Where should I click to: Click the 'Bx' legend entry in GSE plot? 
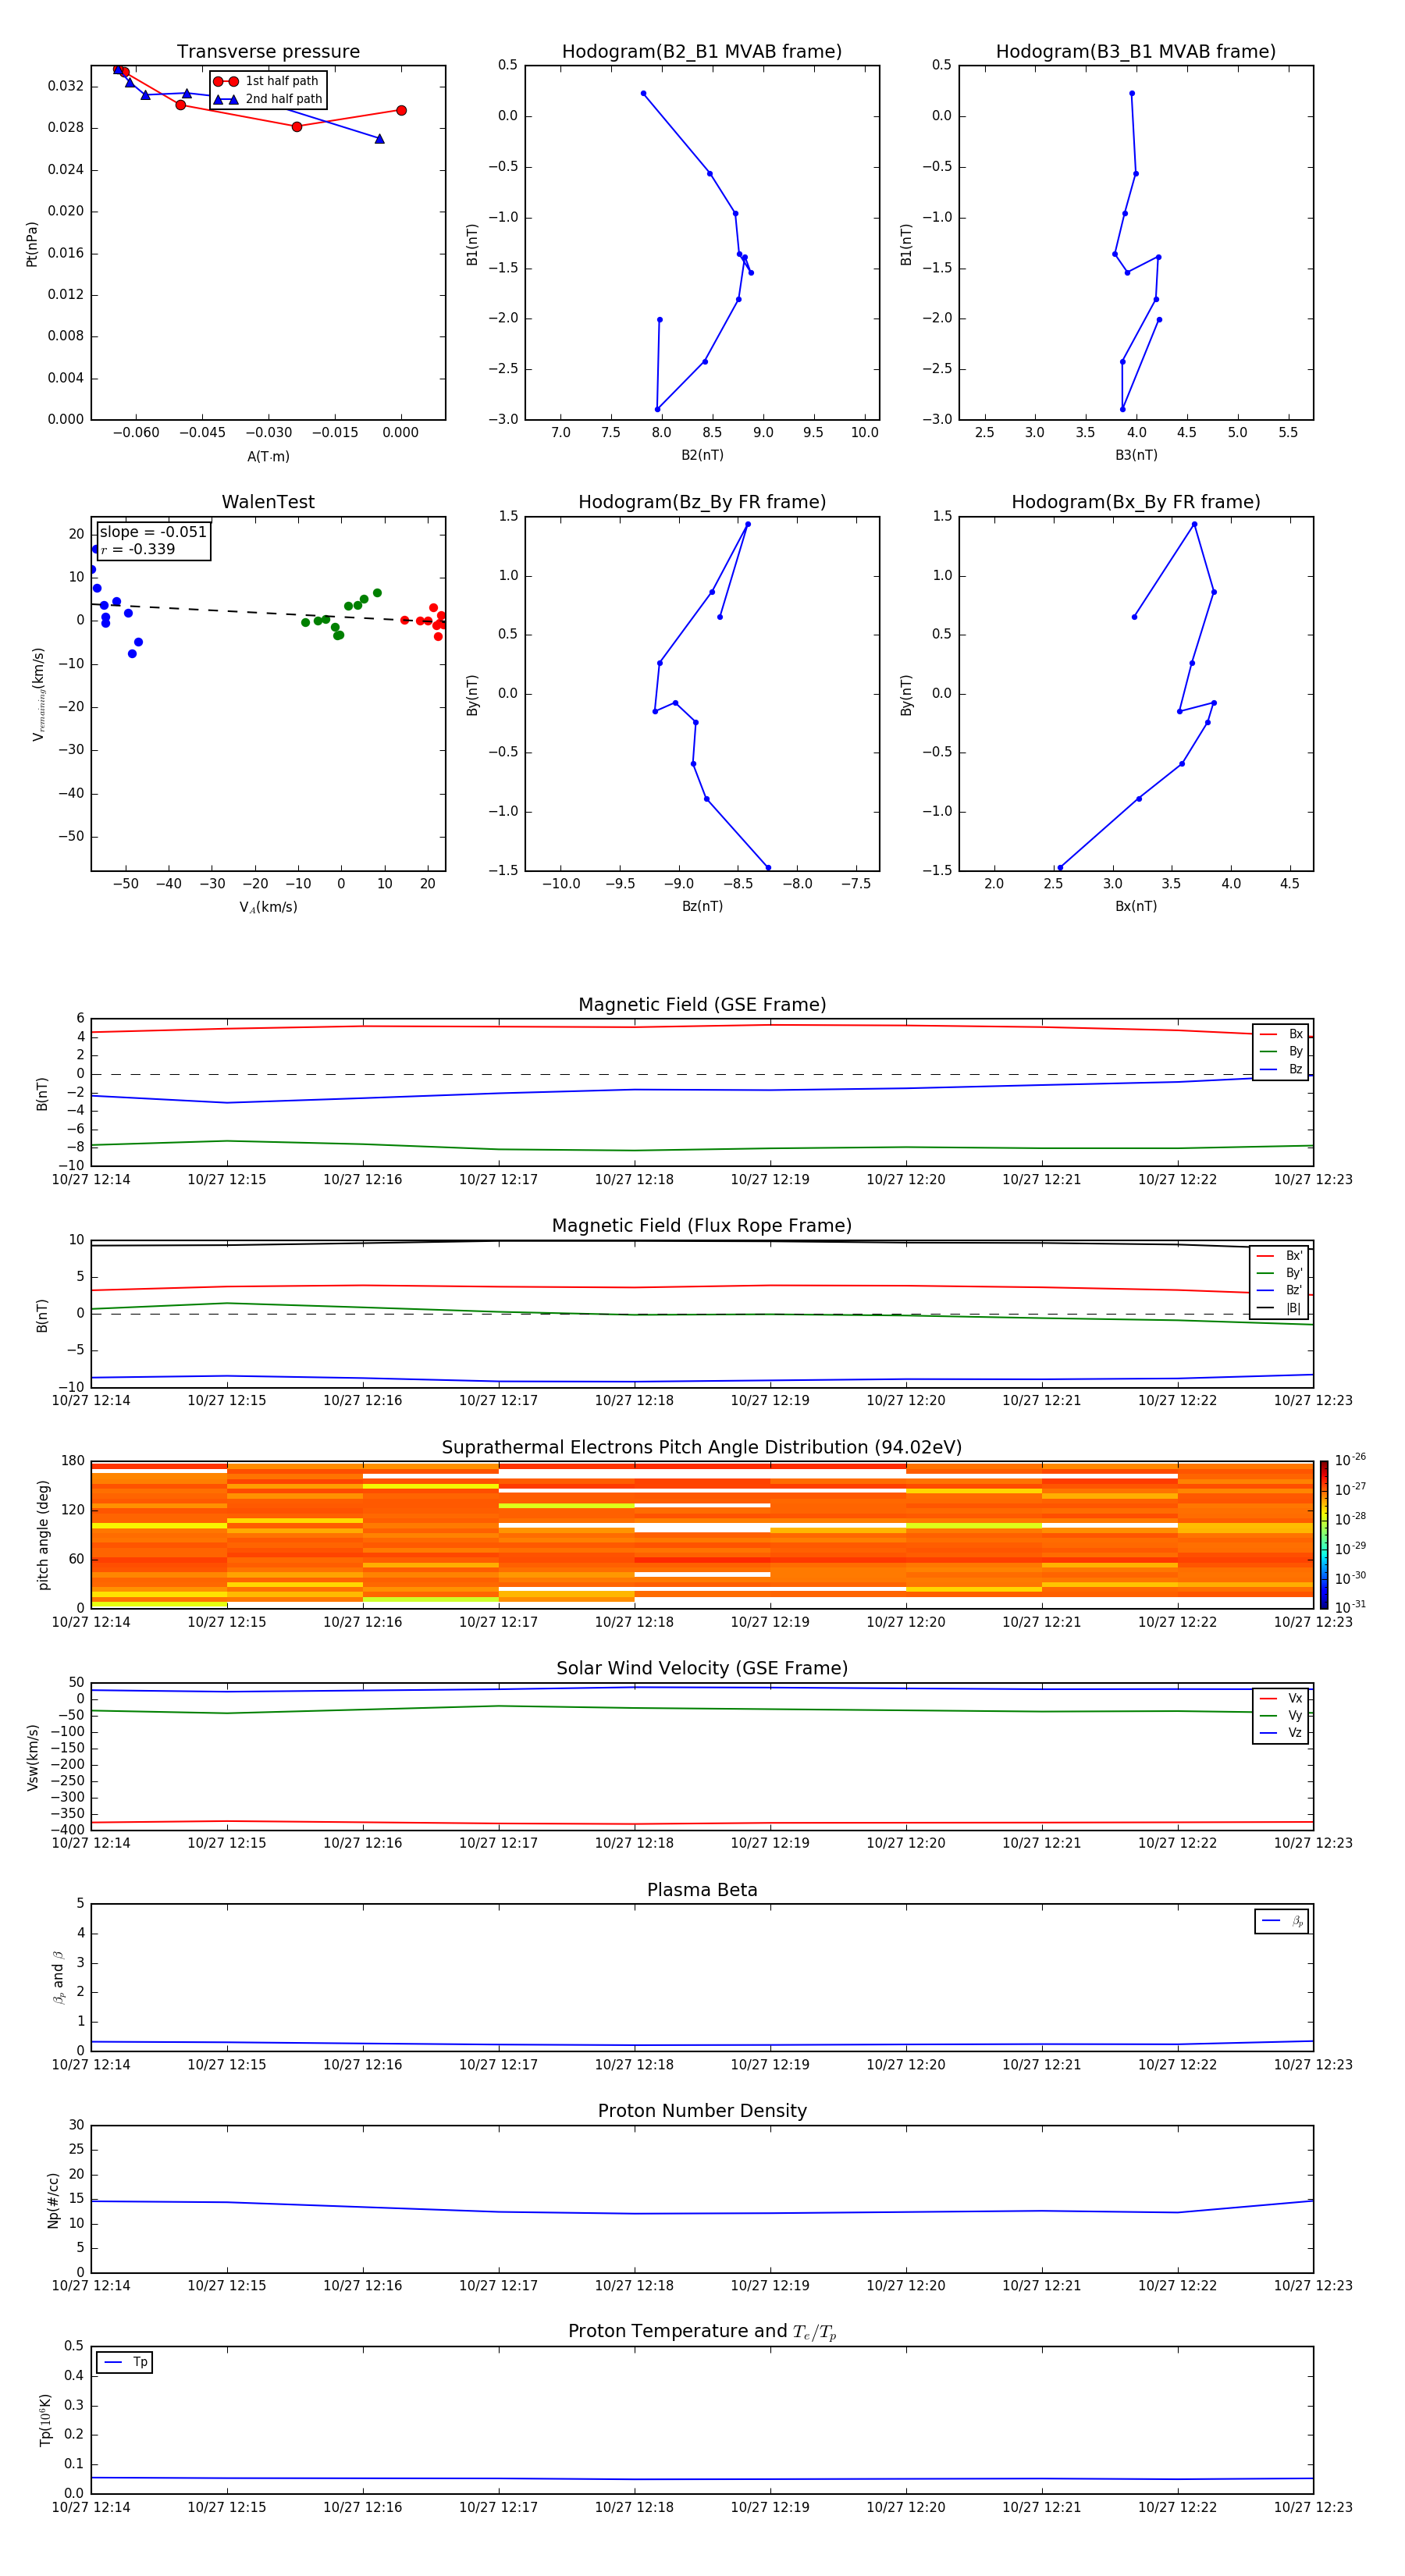pos(1281,1034)
